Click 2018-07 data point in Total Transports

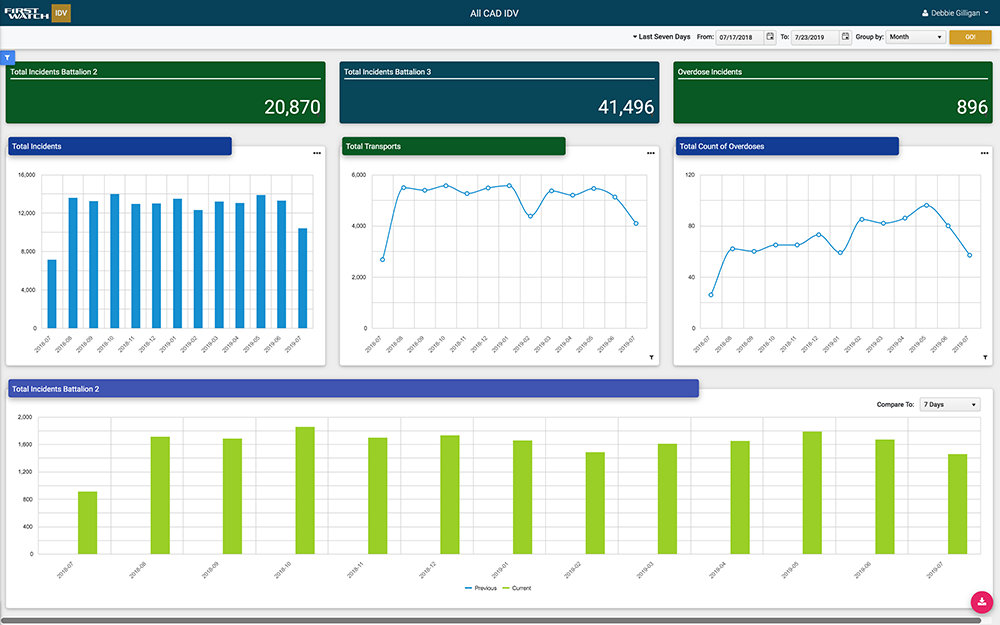coord(383,260)
